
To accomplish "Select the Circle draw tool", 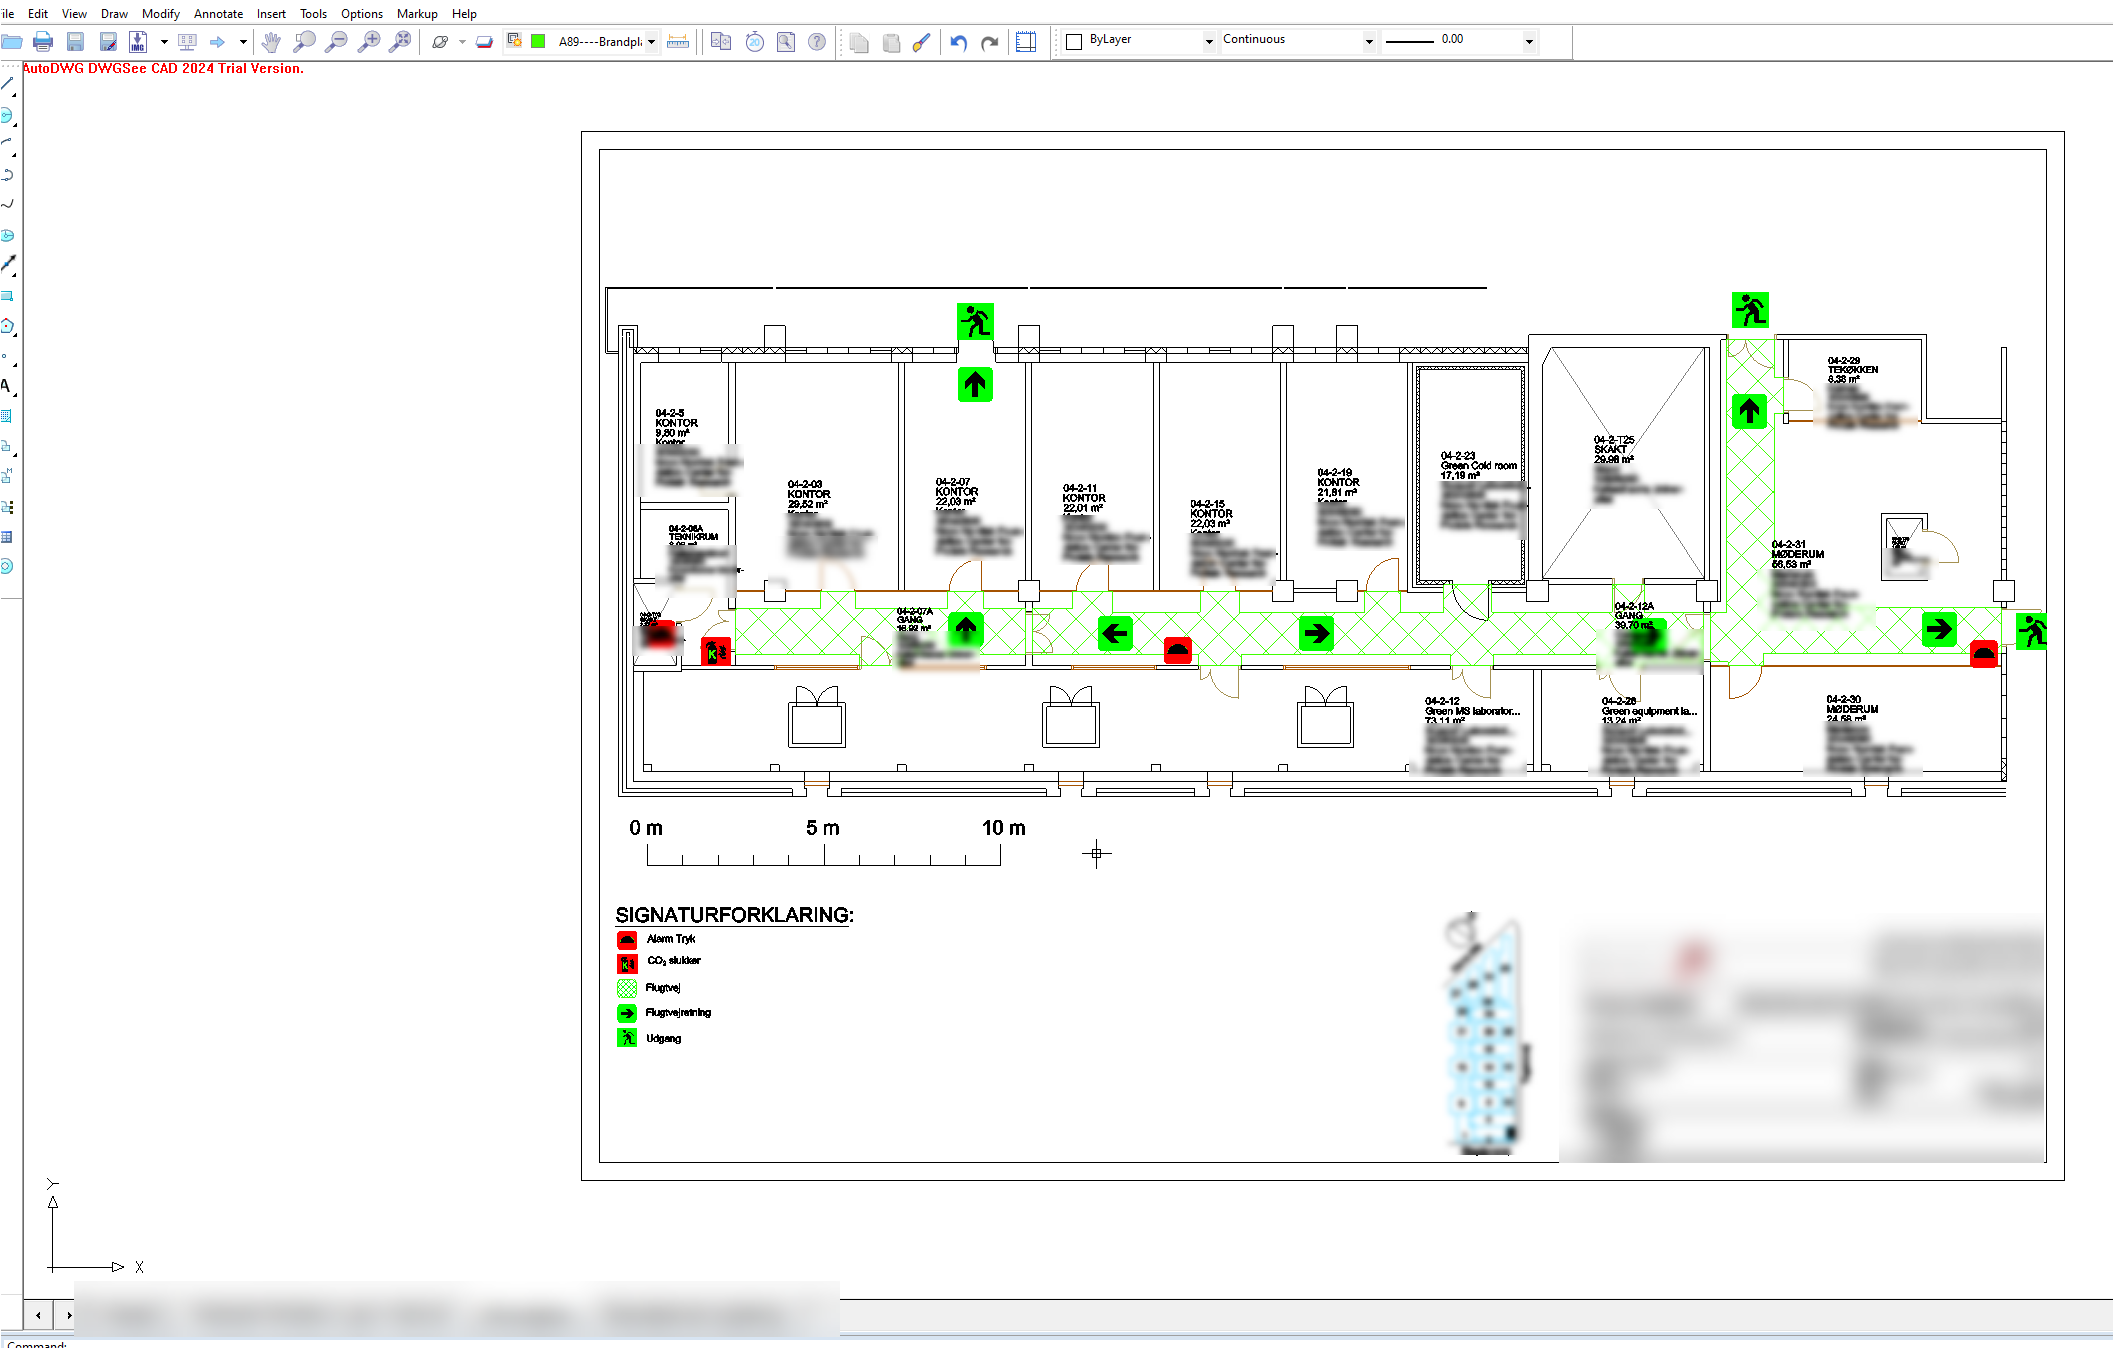I will 8,116.
